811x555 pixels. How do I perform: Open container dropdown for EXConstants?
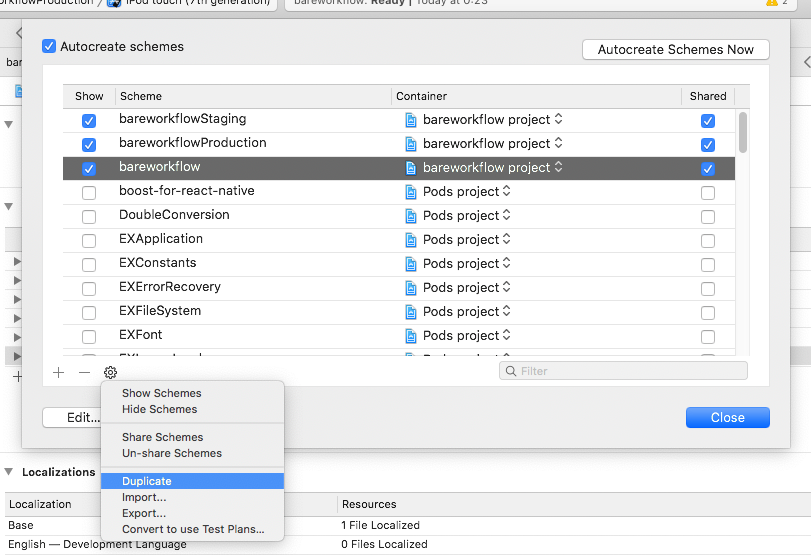[x=507, y=263]
